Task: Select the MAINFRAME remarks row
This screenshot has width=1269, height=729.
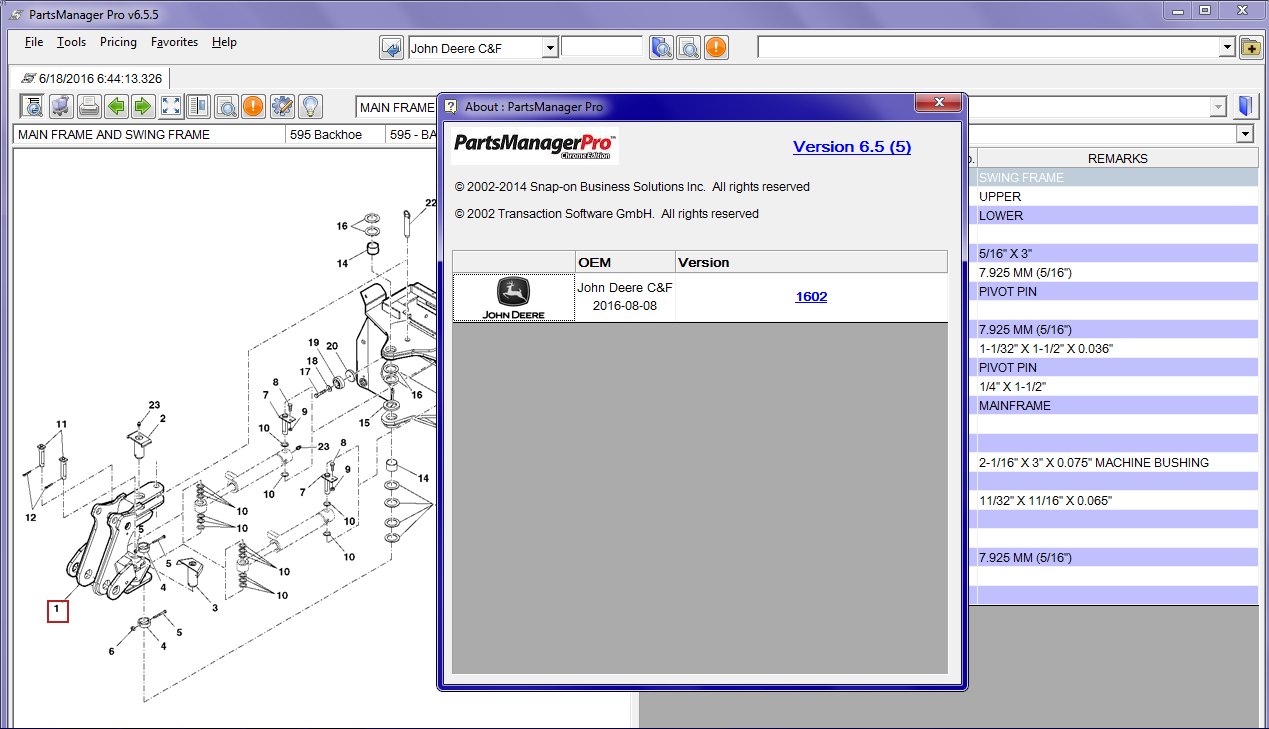Action: coord(1117,405)
